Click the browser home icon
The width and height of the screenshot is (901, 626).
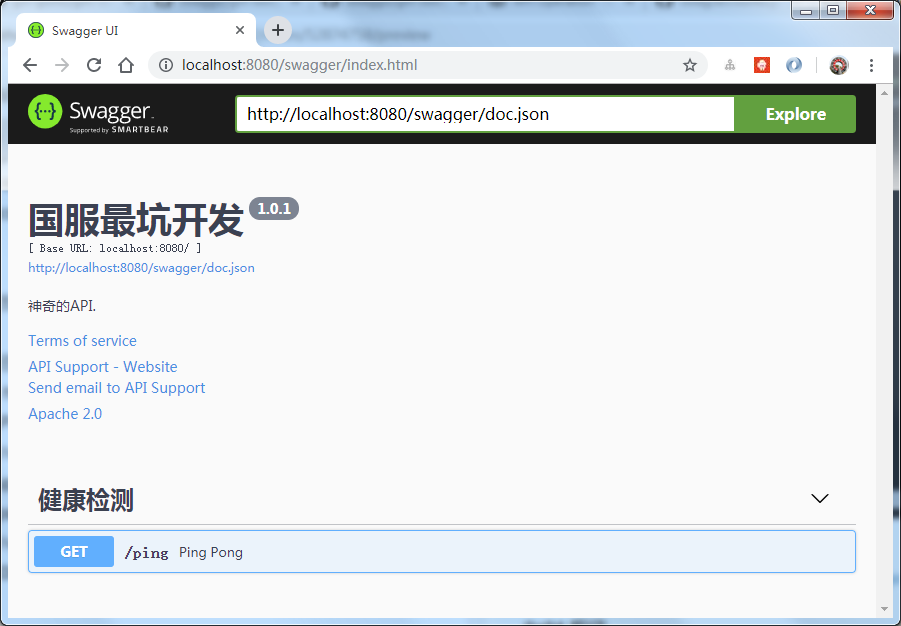click(125, 64)
